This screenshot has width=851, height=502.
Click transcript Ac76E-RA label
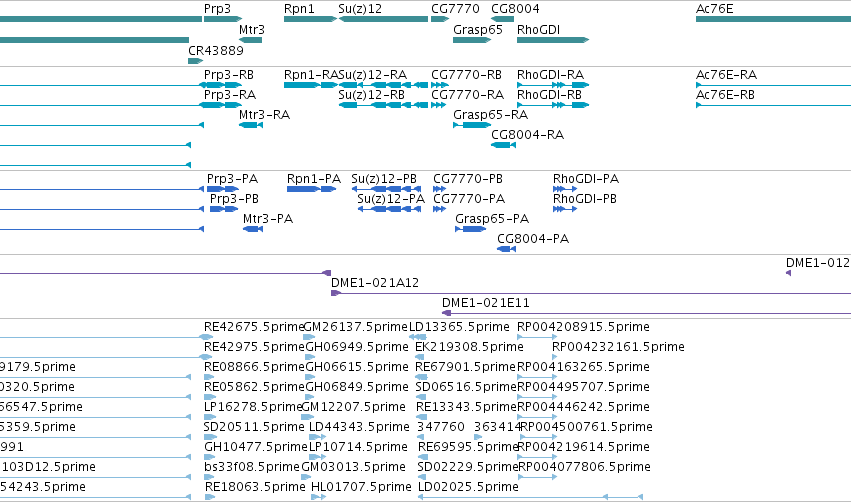726,75
